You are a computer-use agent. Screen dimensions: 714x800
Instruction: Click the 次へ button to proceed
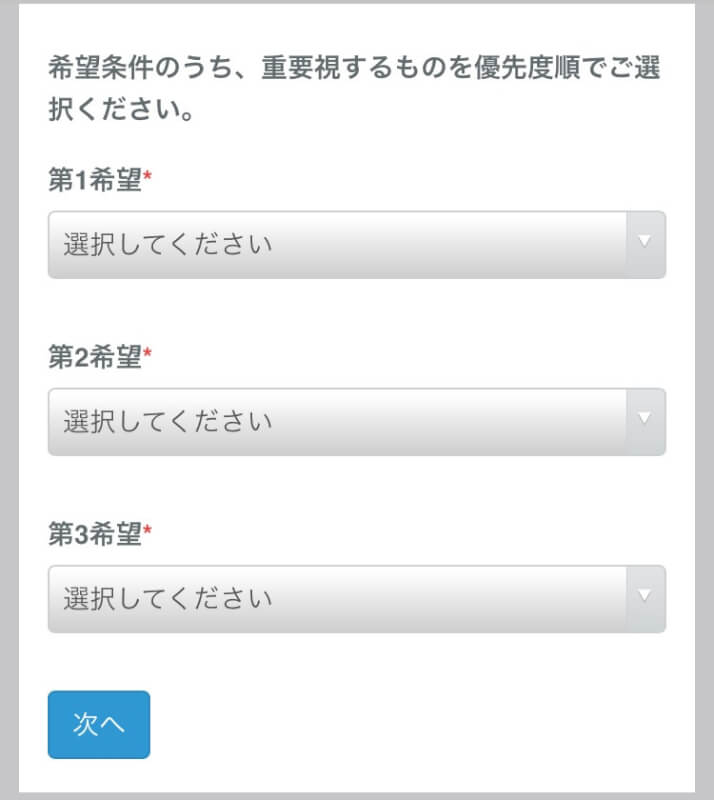(98, 725)
